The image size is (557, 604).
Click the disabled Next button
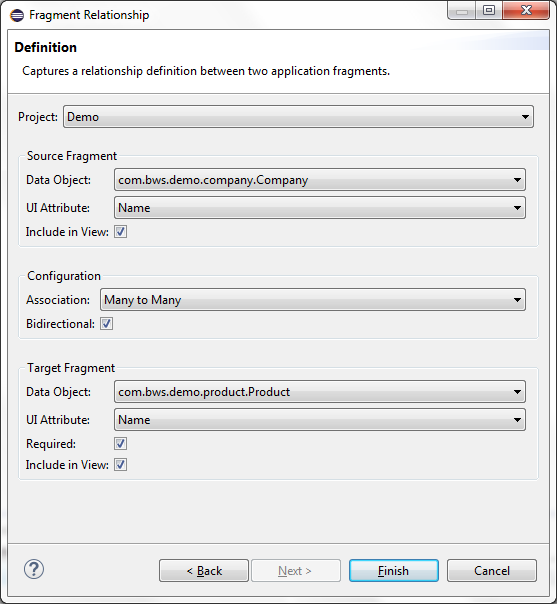[296, 570]
